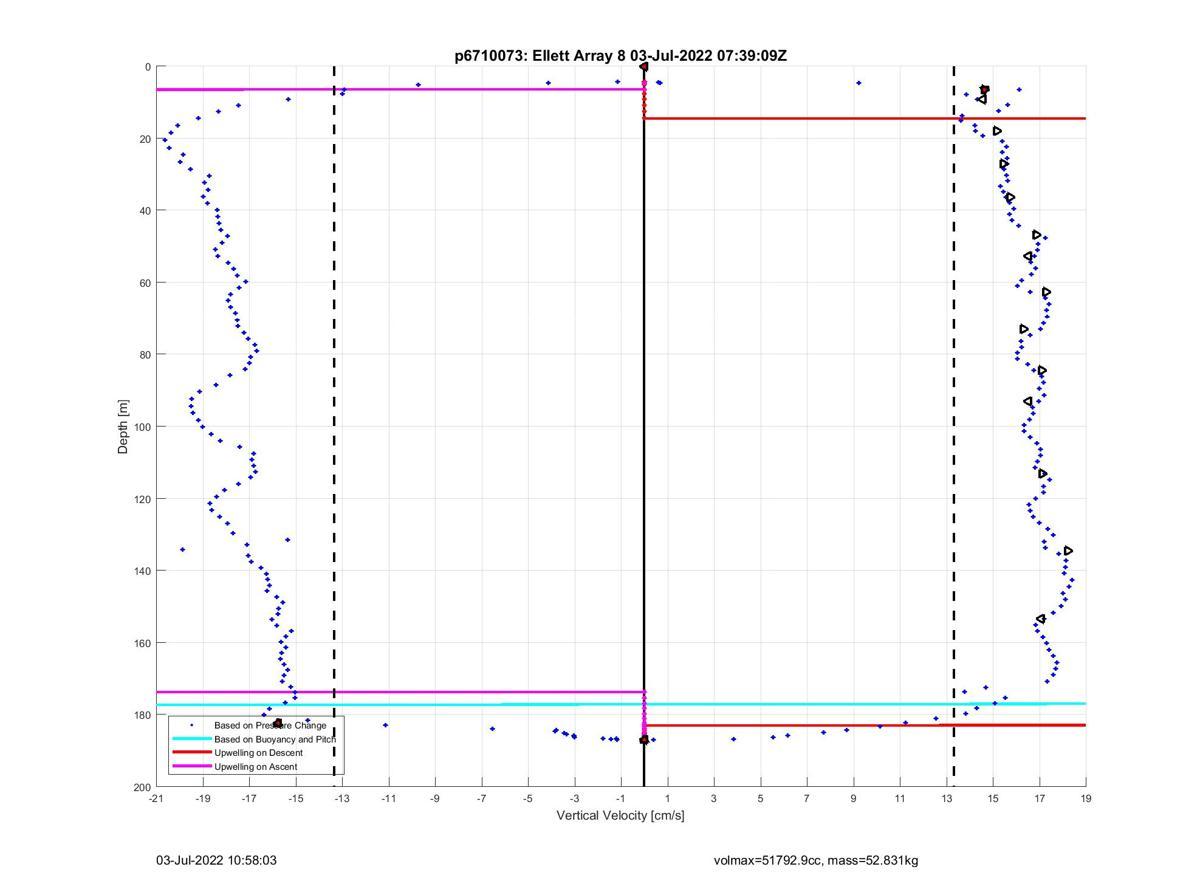
Task: Select the "volmax=51792.9cc, mass=52.831kg" footer text
Action: click(816, 860)
